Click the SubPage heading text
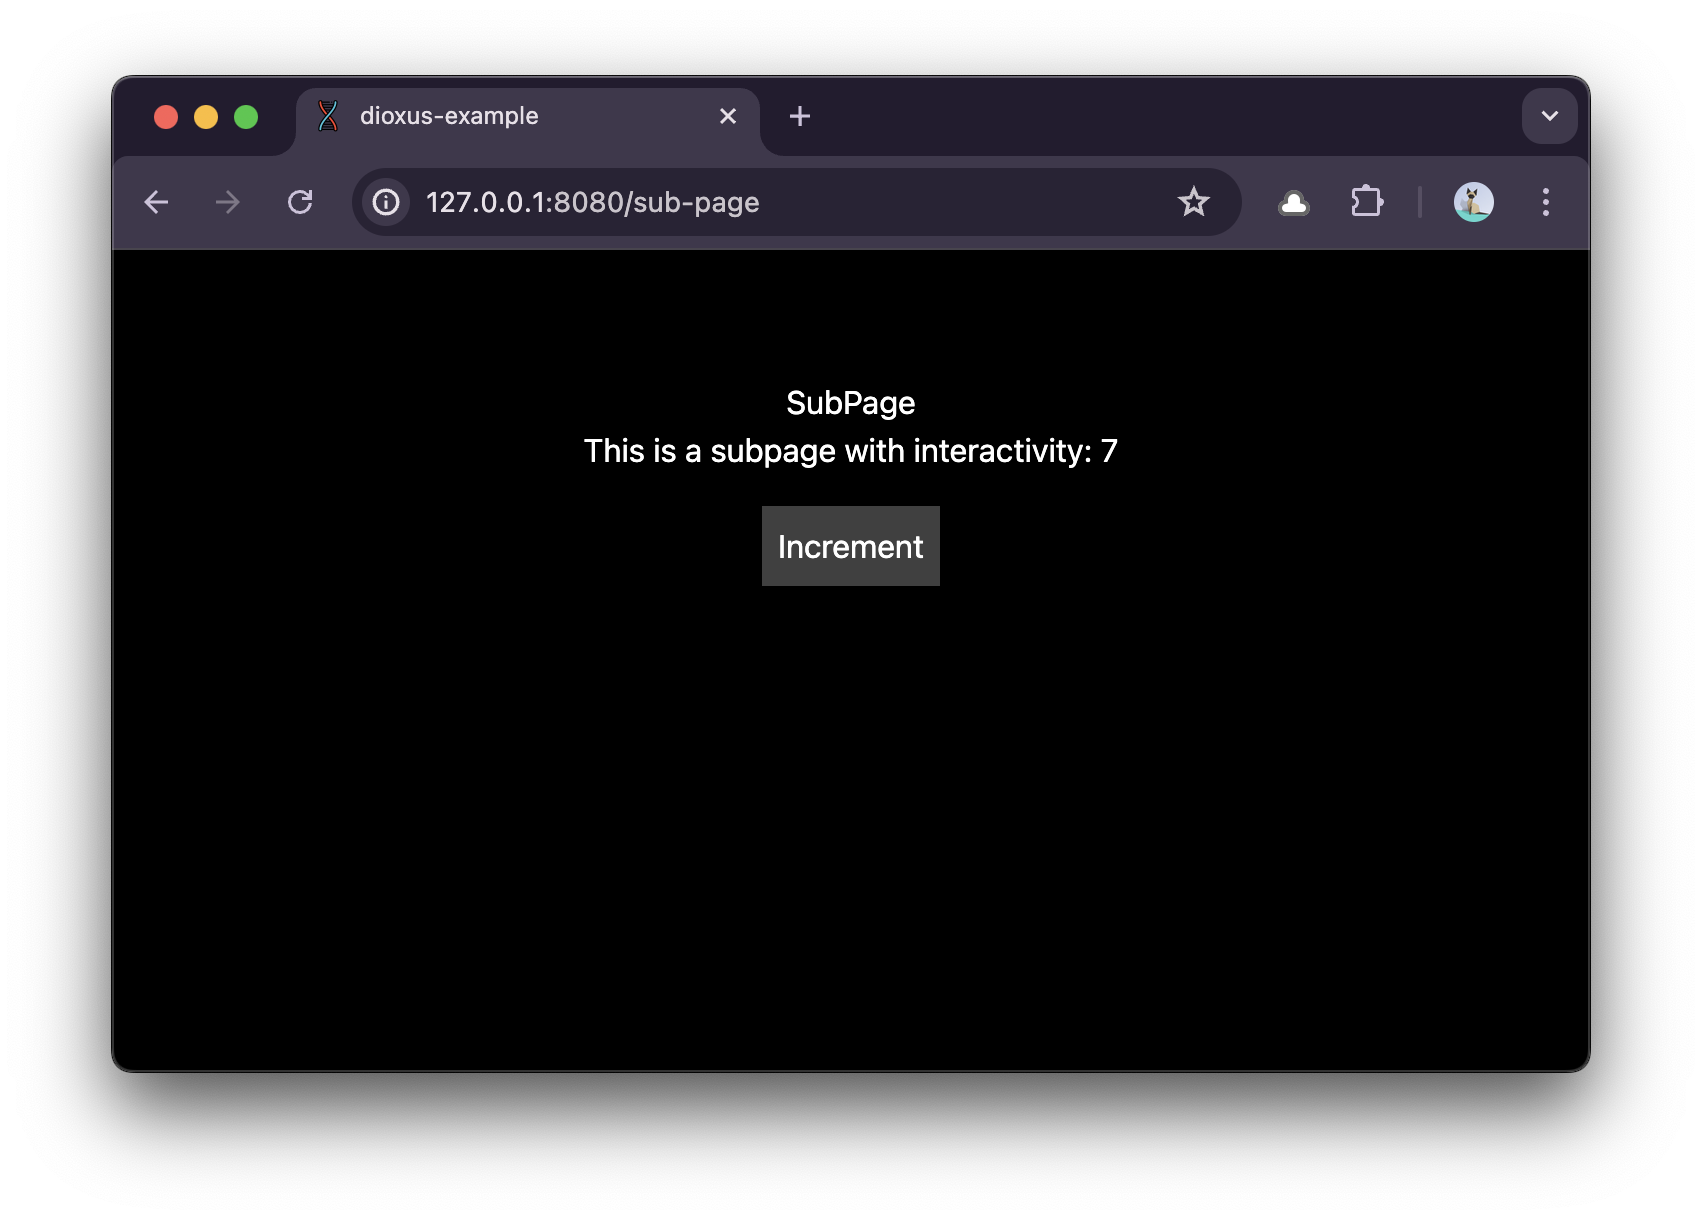This screenshot has width=1702, height=1220. click(x=850, y=403)
